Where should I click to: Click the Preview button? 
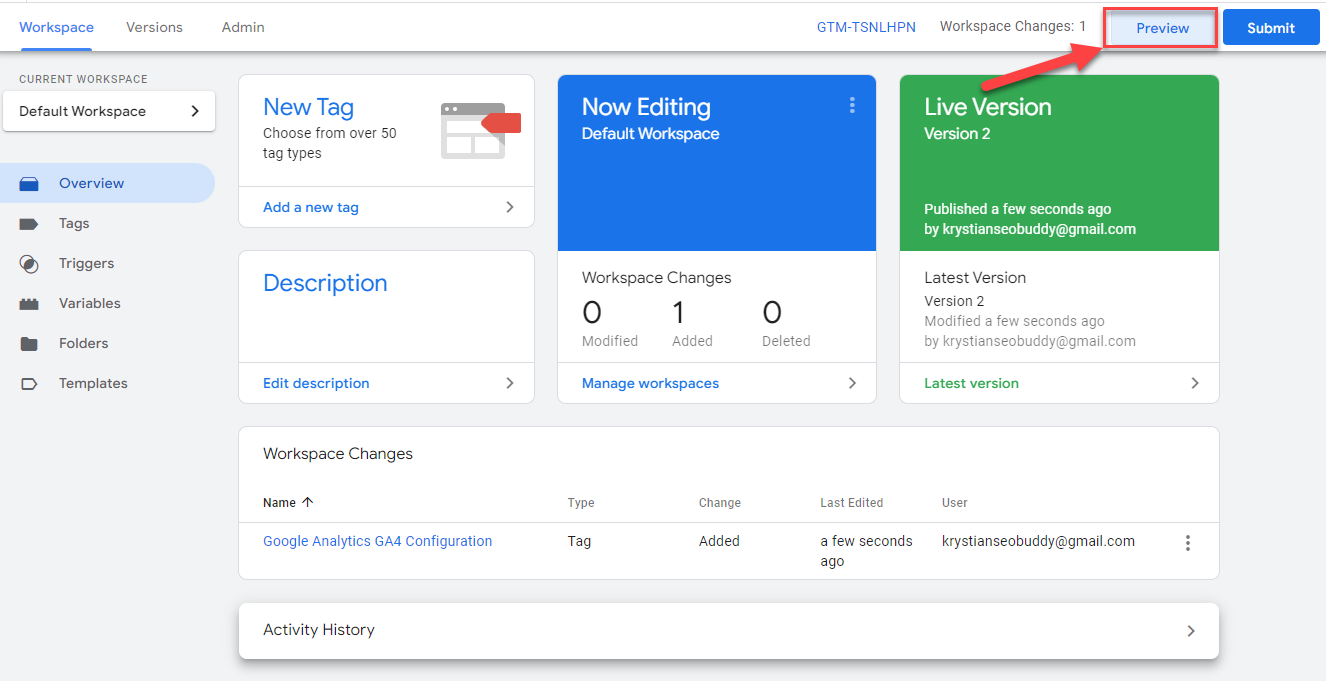click(1162, 28)
